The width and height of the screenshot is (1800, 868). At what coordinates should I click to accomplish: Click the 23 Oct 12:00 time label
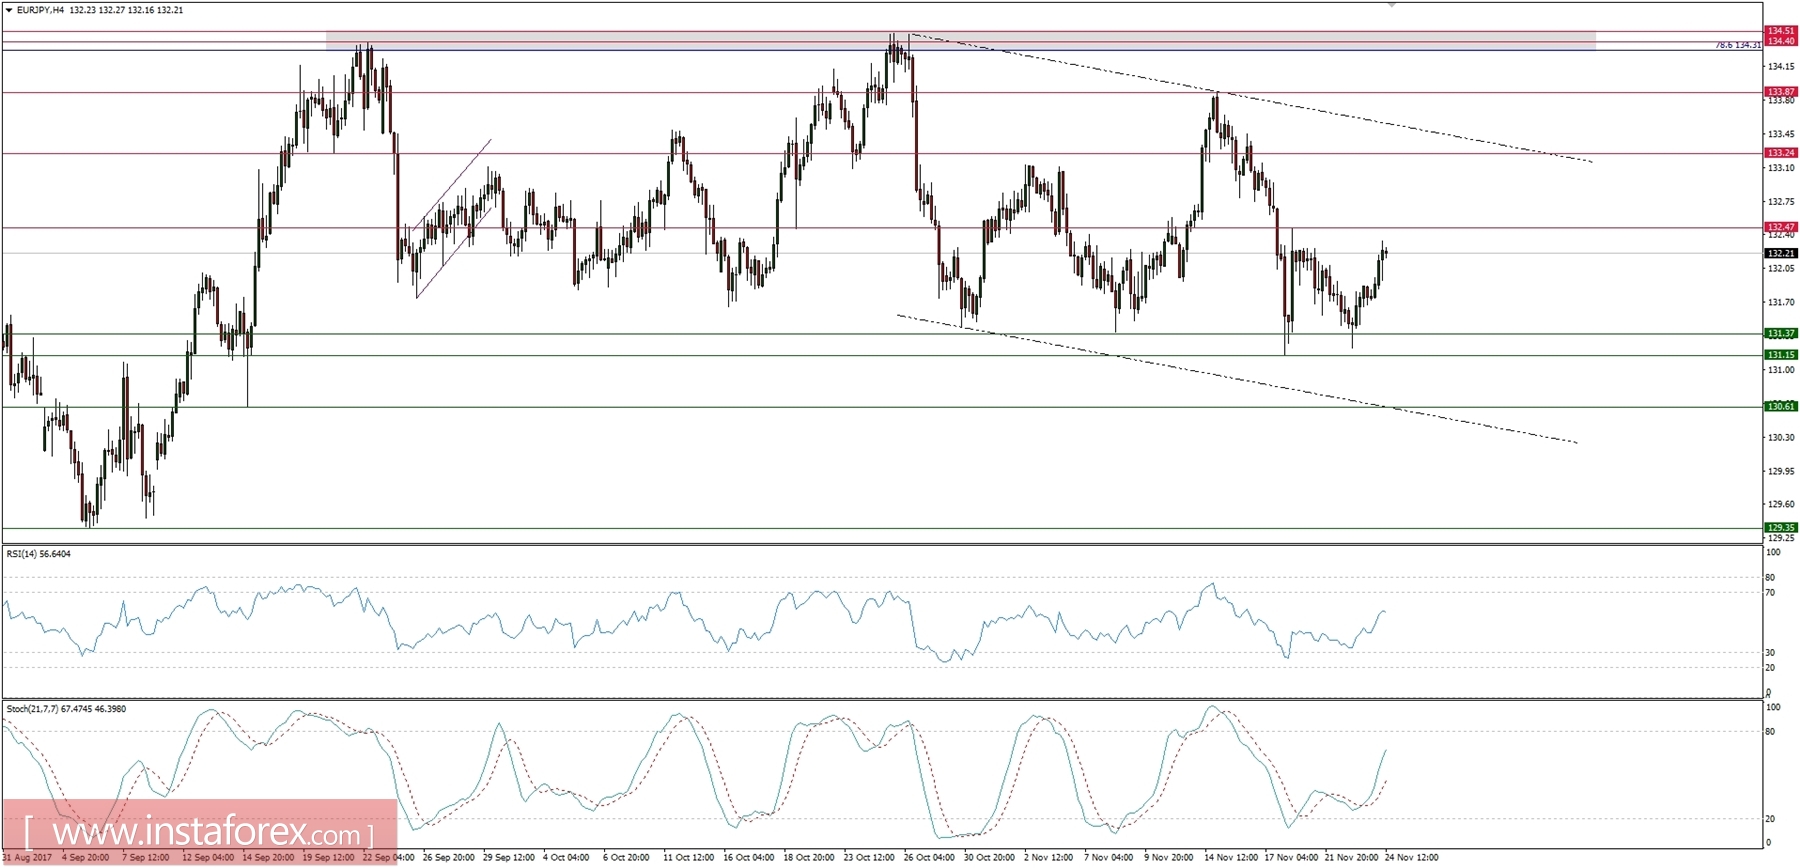click(869, 857)
